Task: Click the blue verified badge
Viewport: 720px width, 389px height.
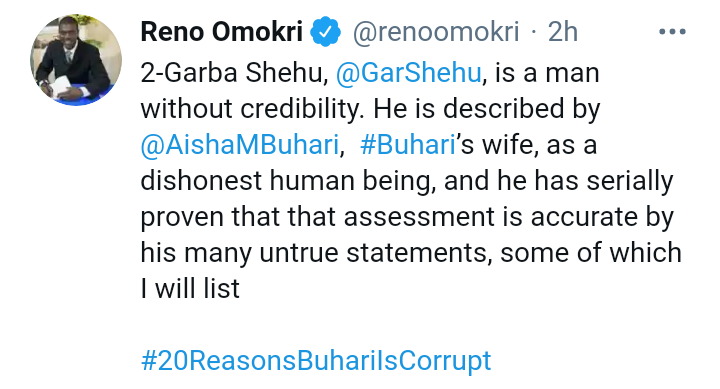Action: click(x=326, y=32)
